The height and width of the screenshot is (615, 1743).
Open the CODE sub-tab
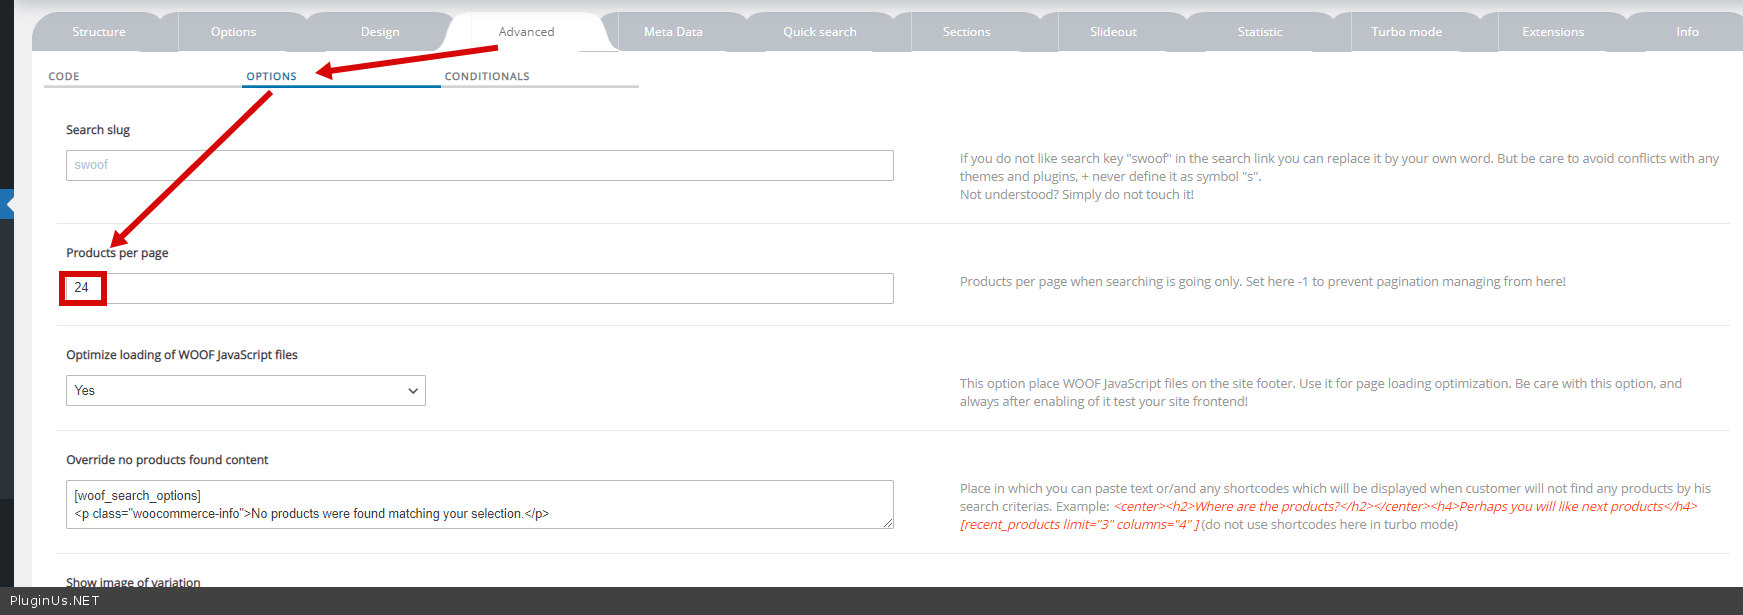[x=64, y=76]
